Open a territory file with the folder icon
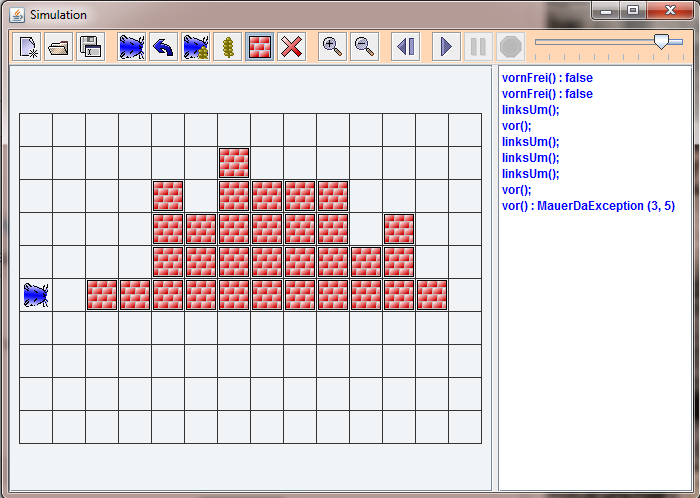This screenshot has height=498, width=700. click(58, 46)
